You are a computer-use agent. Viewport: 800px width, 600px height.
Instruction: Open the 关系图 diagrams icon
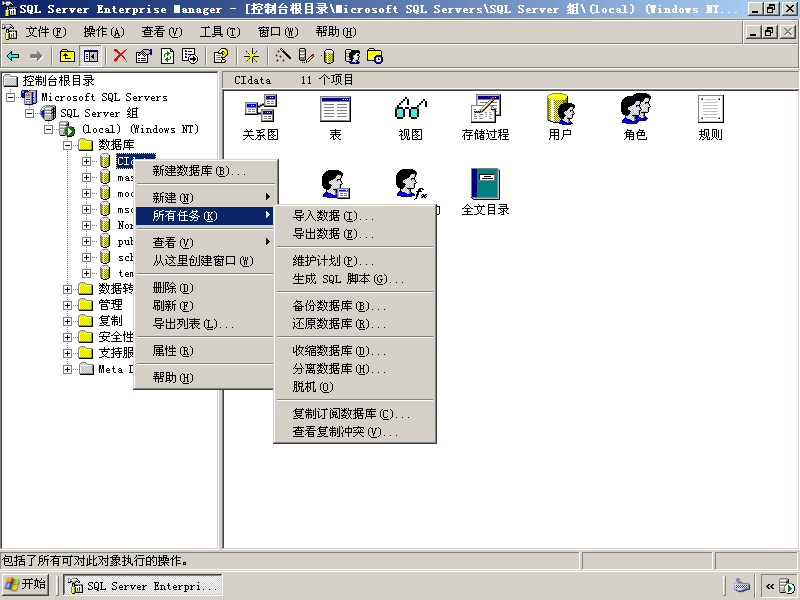tap(261, 117)
